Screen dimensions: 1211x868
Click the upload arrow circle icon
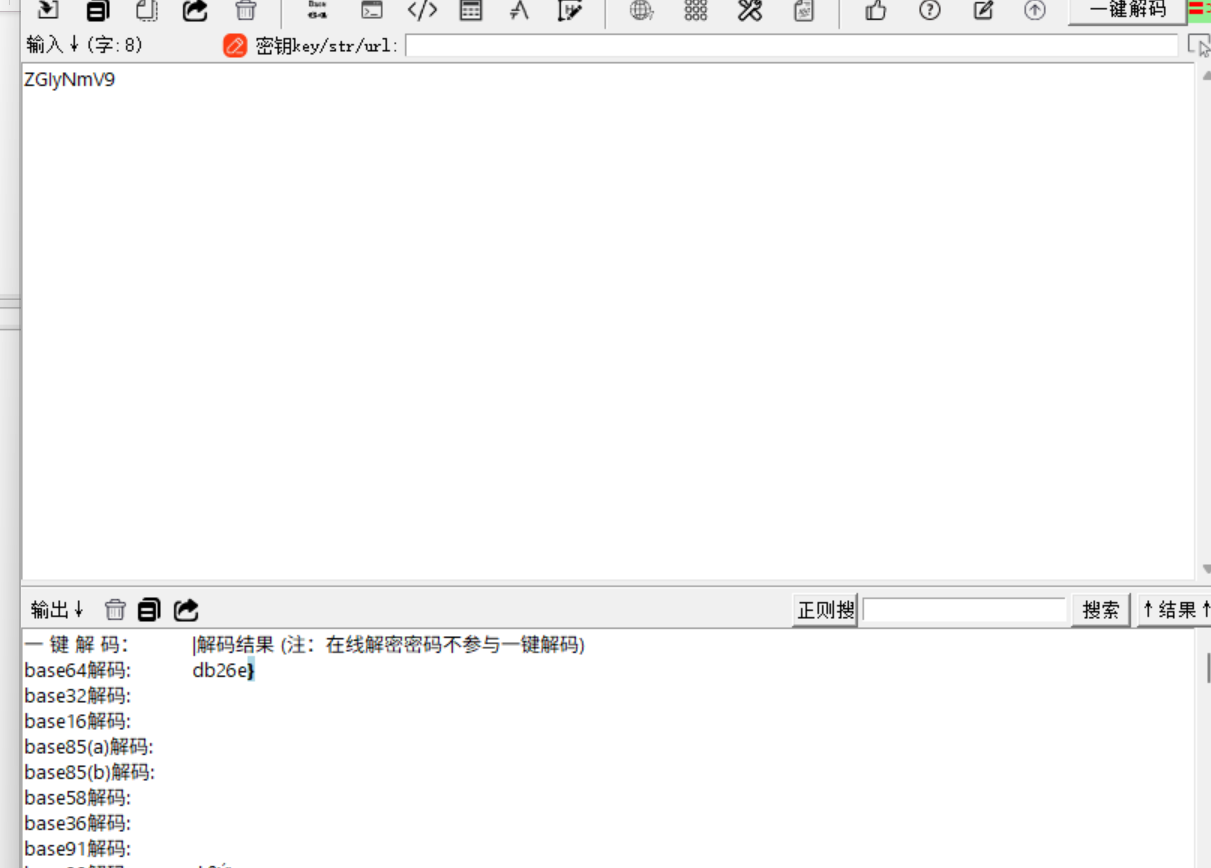[1035, 11]
